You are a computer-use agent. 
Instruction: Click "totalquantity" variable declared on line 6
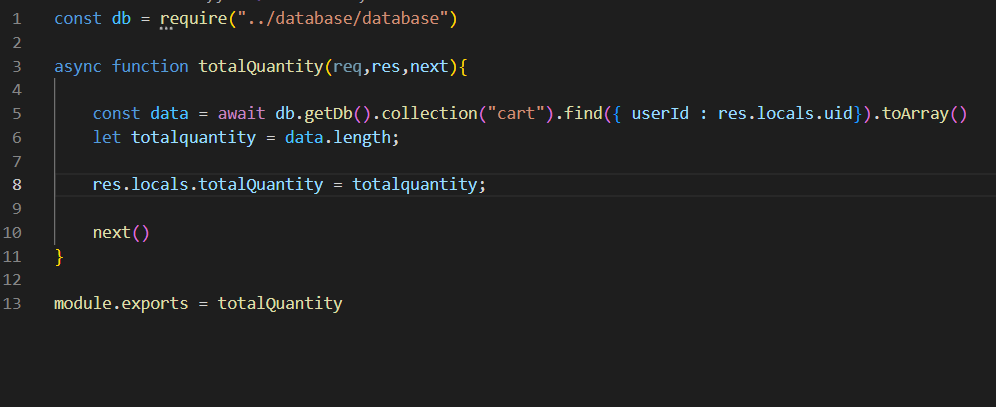tap(194, 137)
